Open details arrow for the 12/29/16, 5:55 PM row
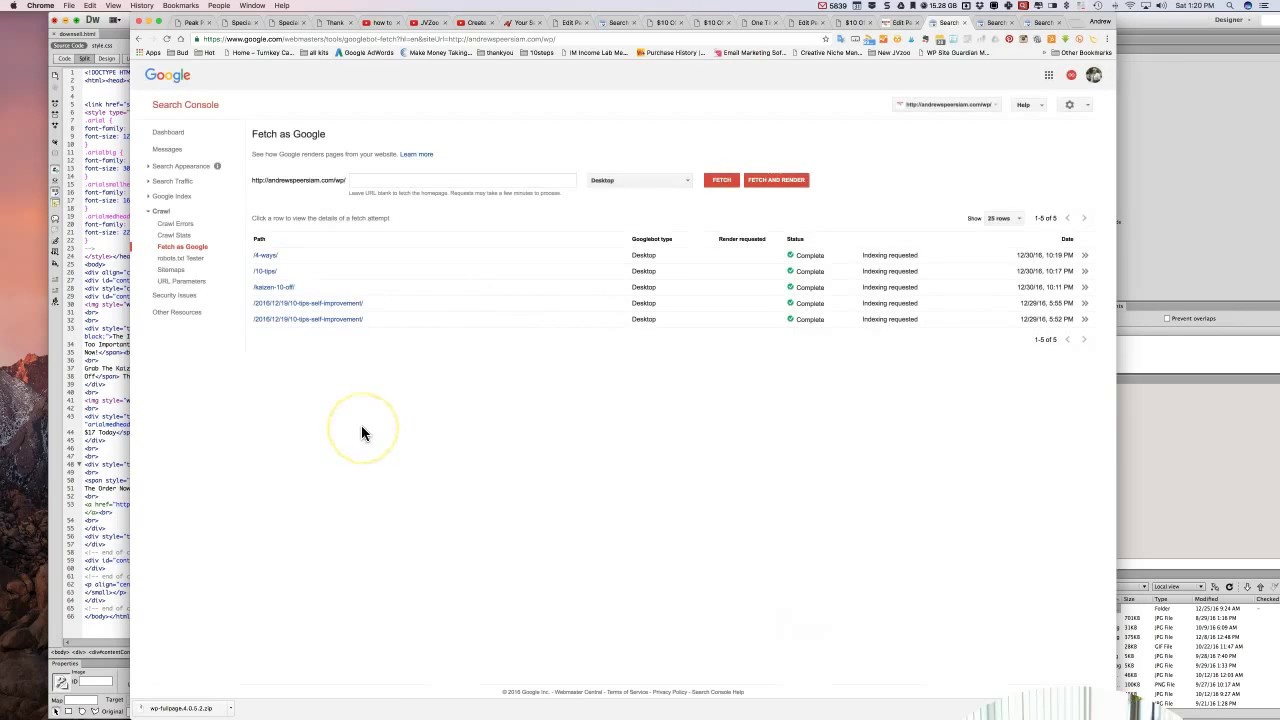Image resolution: width=1280 pixels, height=720 pixels. tap(1085, 303)
